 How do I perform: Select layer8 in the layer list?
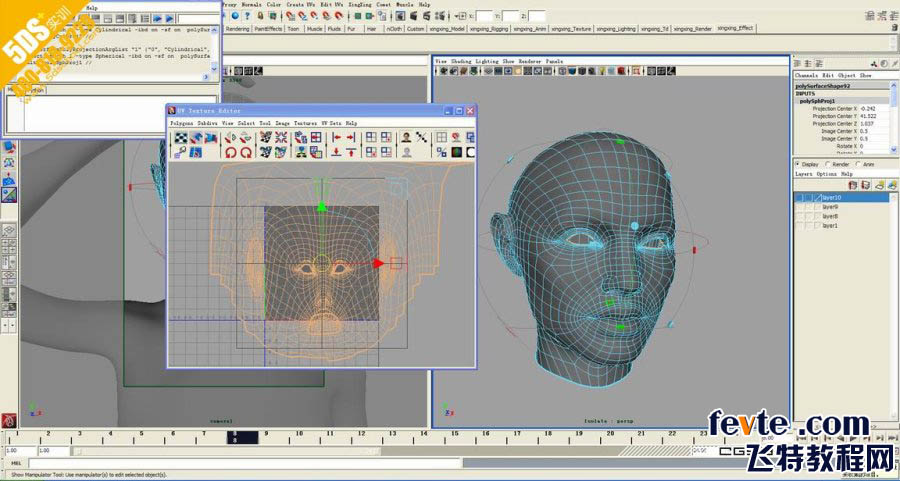[x=830, y=216]
